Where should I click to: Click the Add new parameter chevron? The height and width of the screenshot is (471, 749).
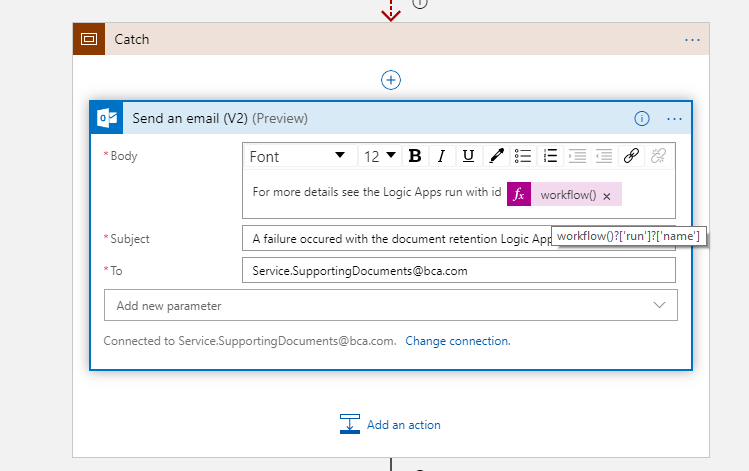click(659, 305)
